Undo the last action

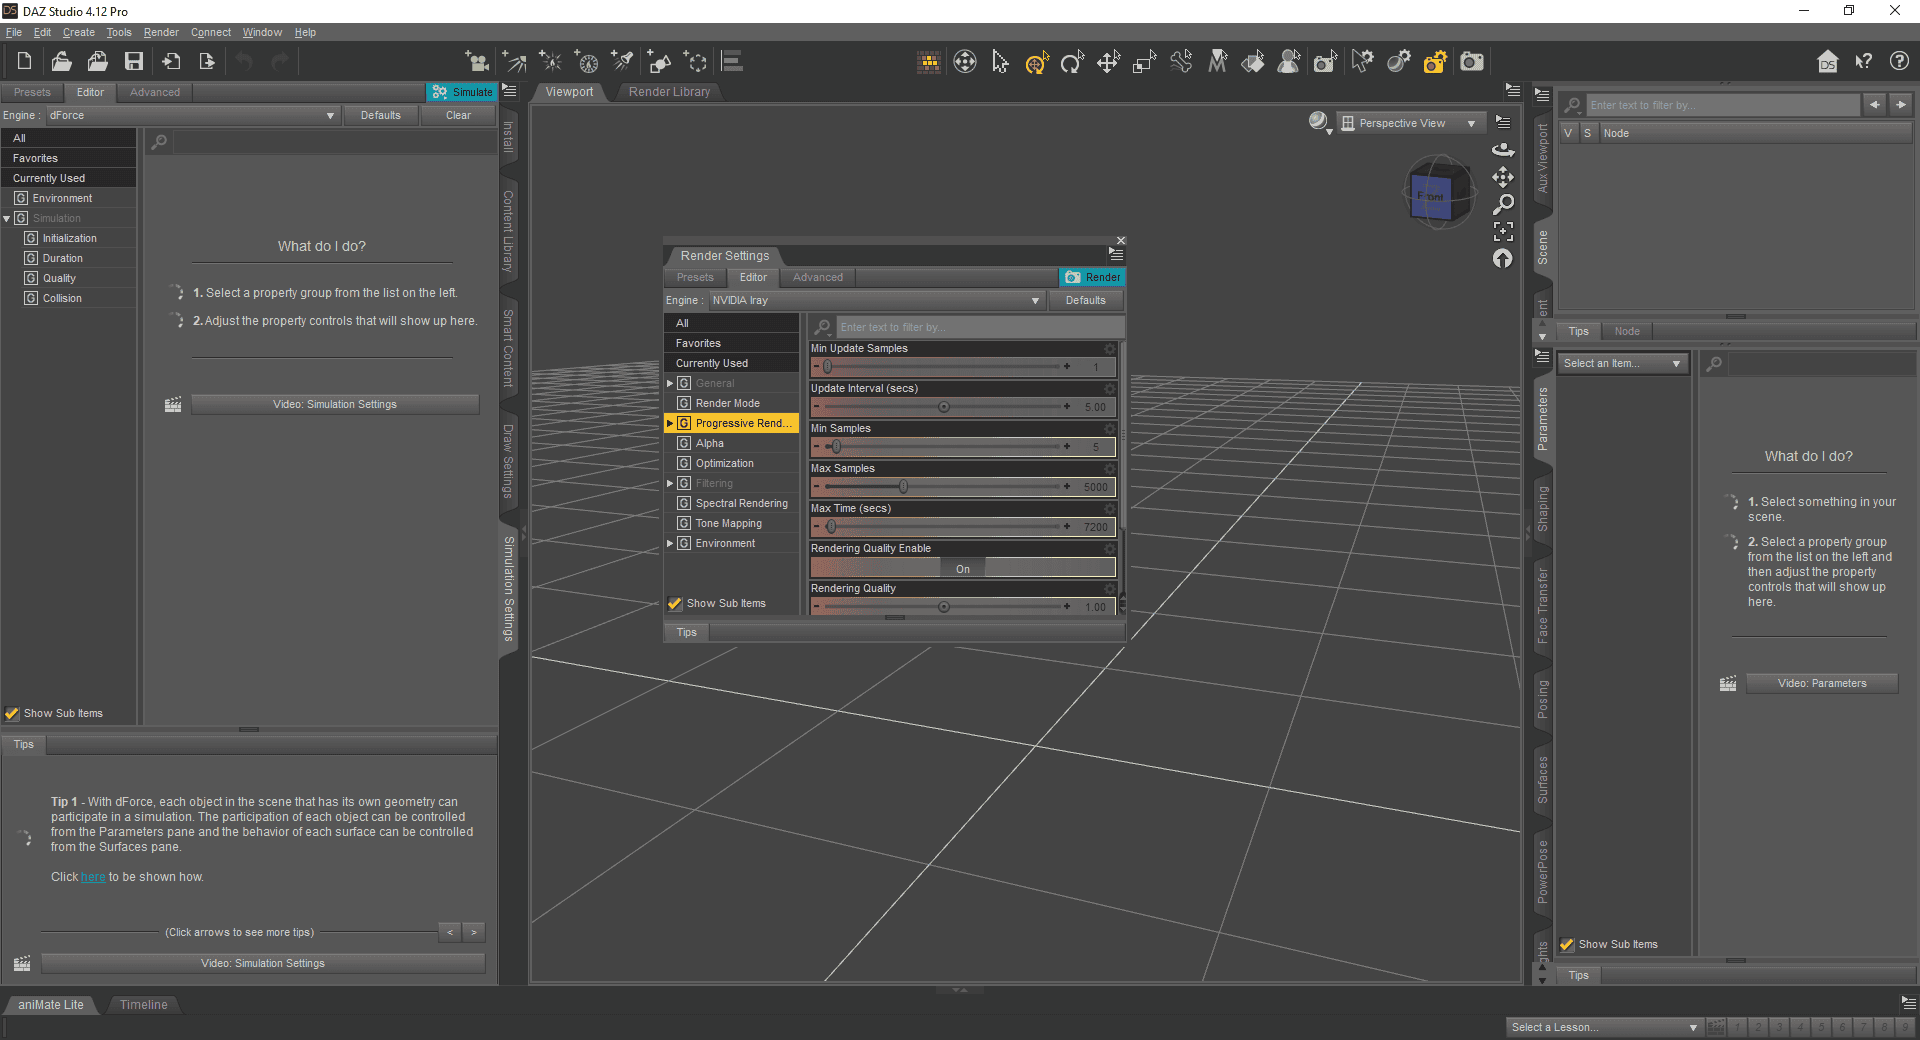(x=244, y=61)
